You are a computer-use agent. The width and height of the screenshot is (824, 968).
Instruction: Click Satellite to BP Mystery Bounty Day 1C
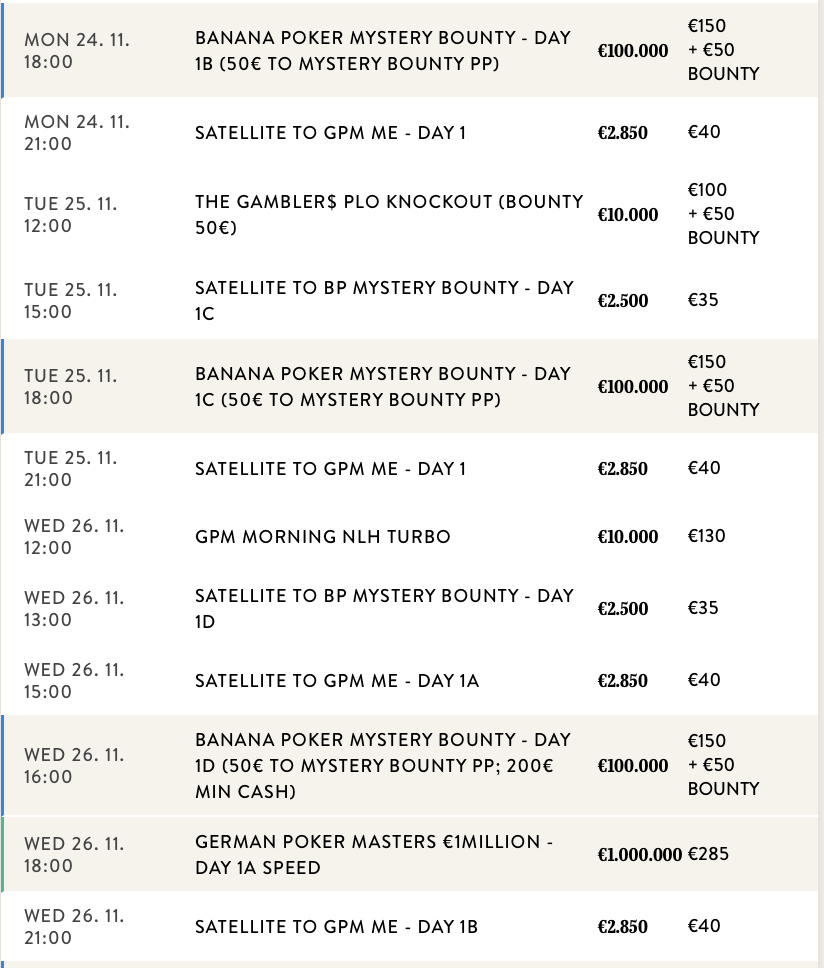(x=384, y=300)
